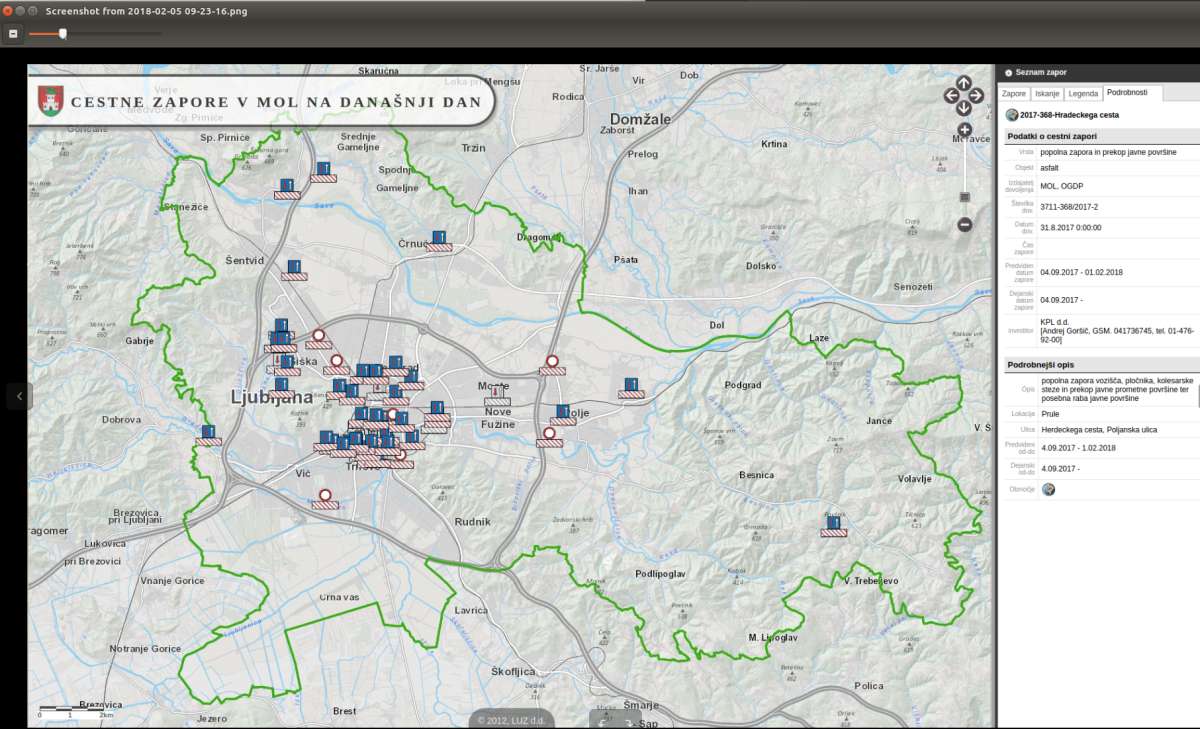This screenshot has width=1200, height=729.
Task: Pan the map west with left arrow
Action: (x=952, y=96)
